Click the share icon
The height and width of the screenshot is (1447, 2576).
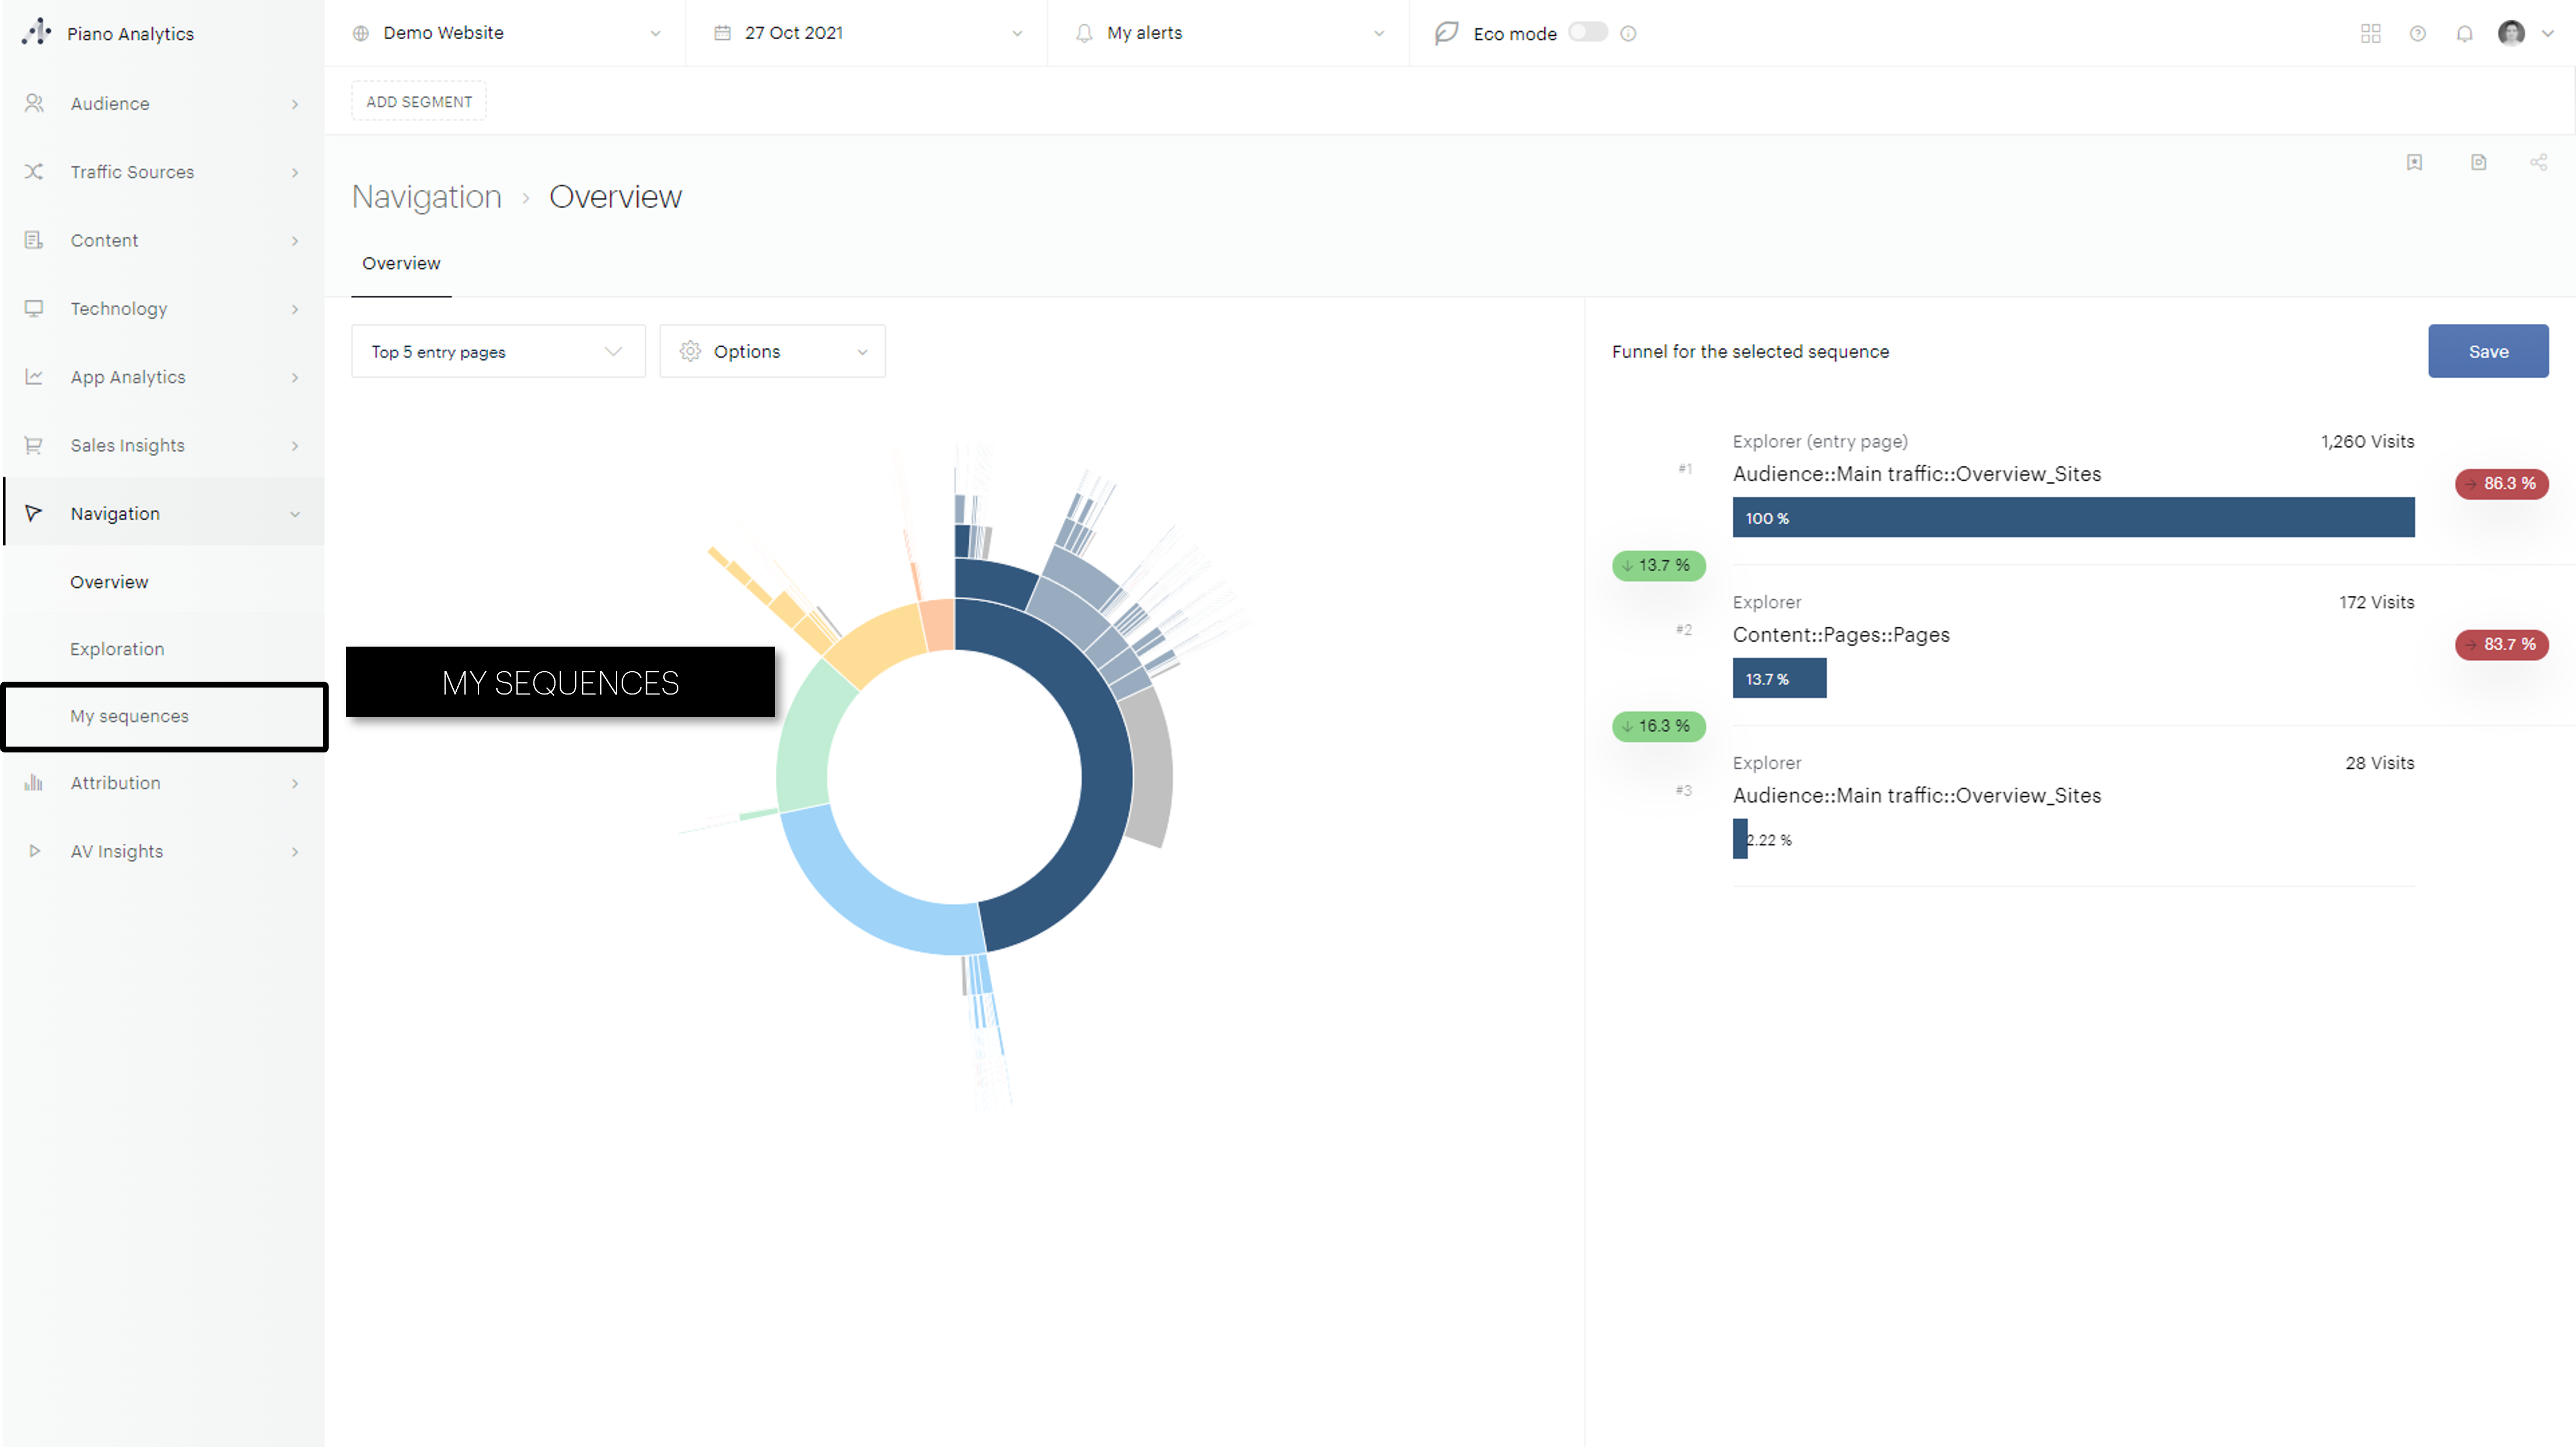pos(2538,162)
